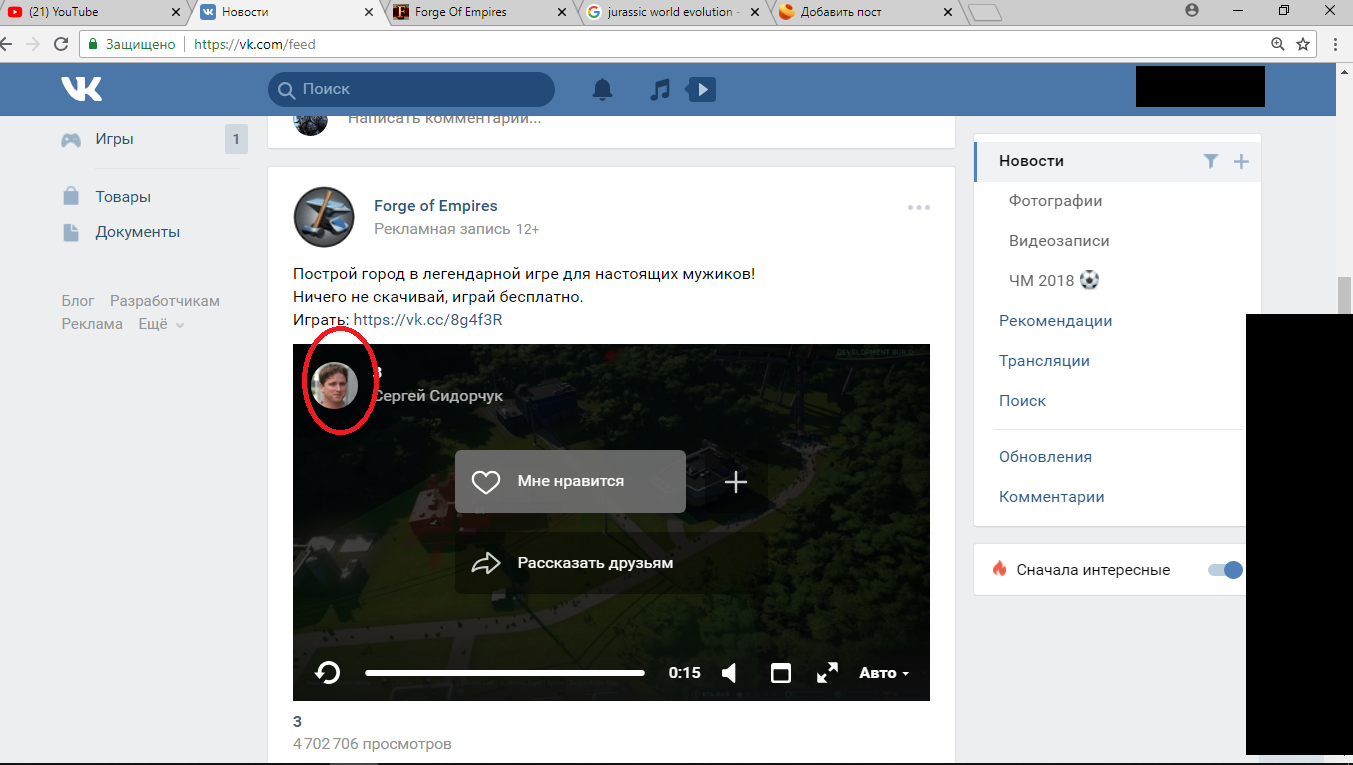Open the Реклама footer link
The image size is (1353, 765).
[92, 324]
